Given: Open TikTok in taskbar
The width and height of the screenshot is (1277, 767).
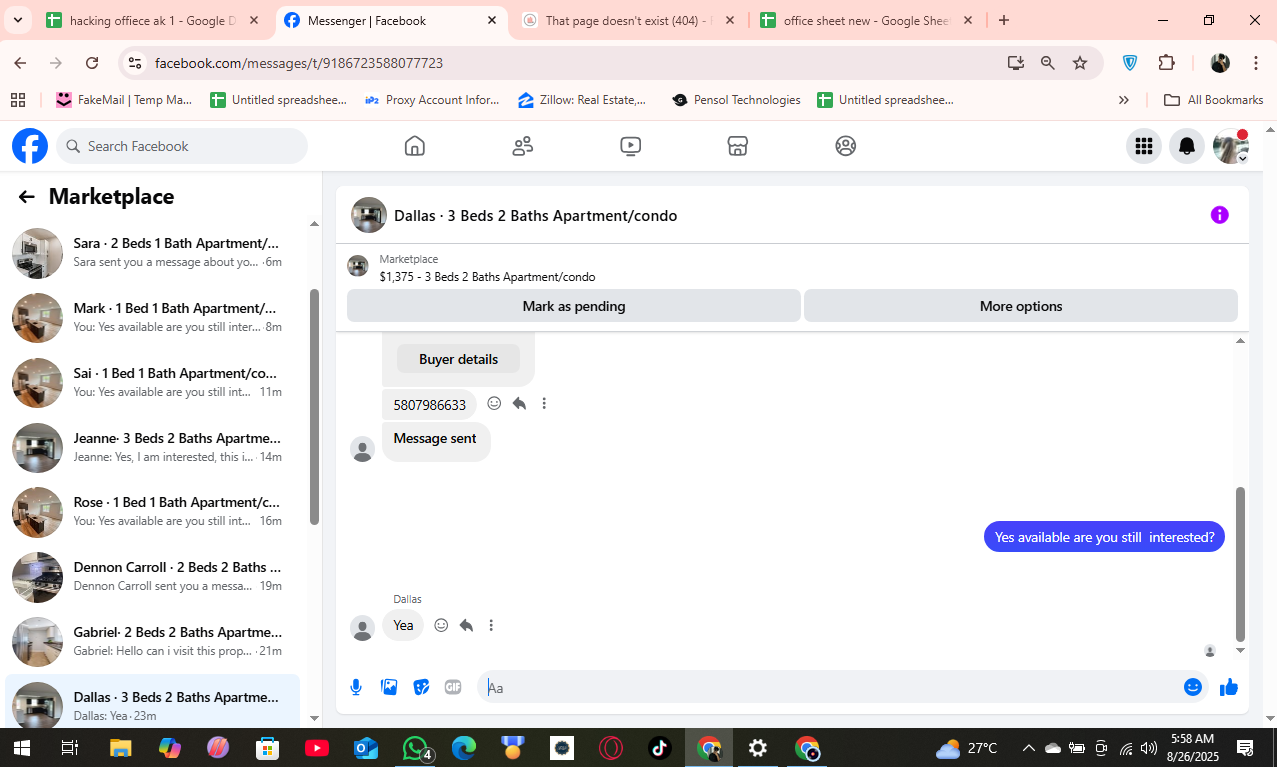Looking at the screenshot, I should 659,748.
